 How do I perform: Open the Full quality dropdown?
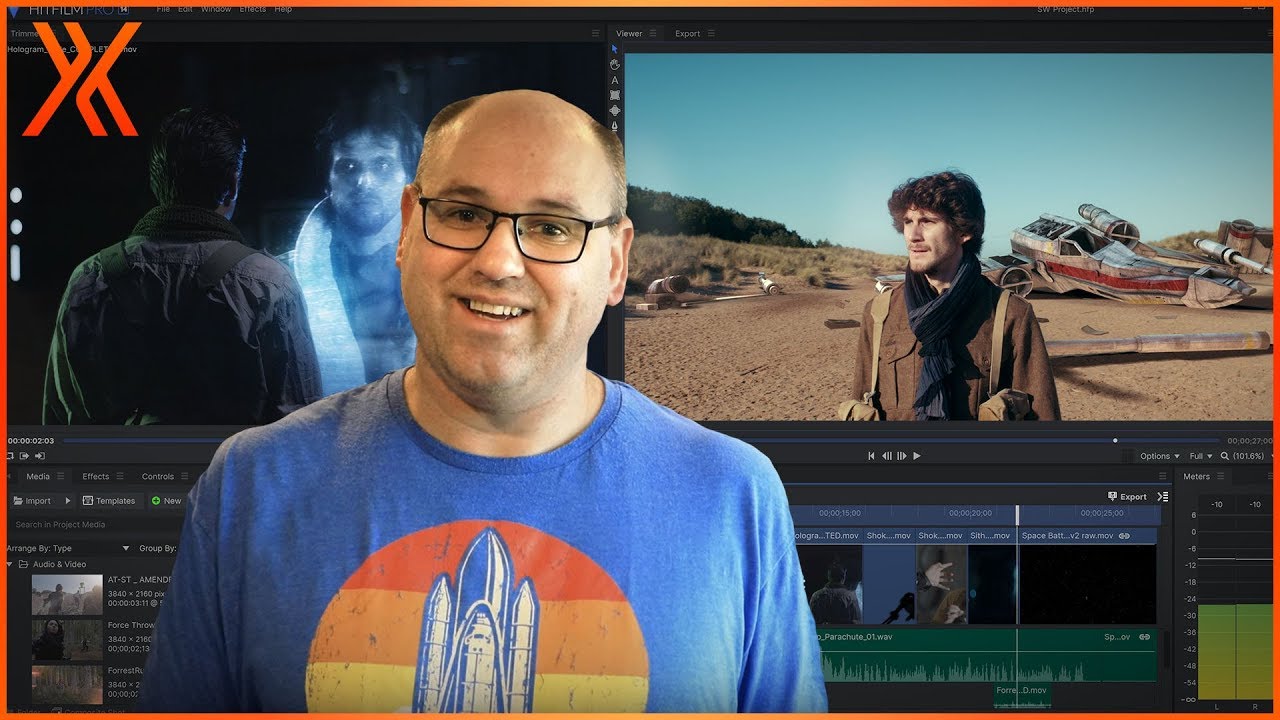point(1200,456)
